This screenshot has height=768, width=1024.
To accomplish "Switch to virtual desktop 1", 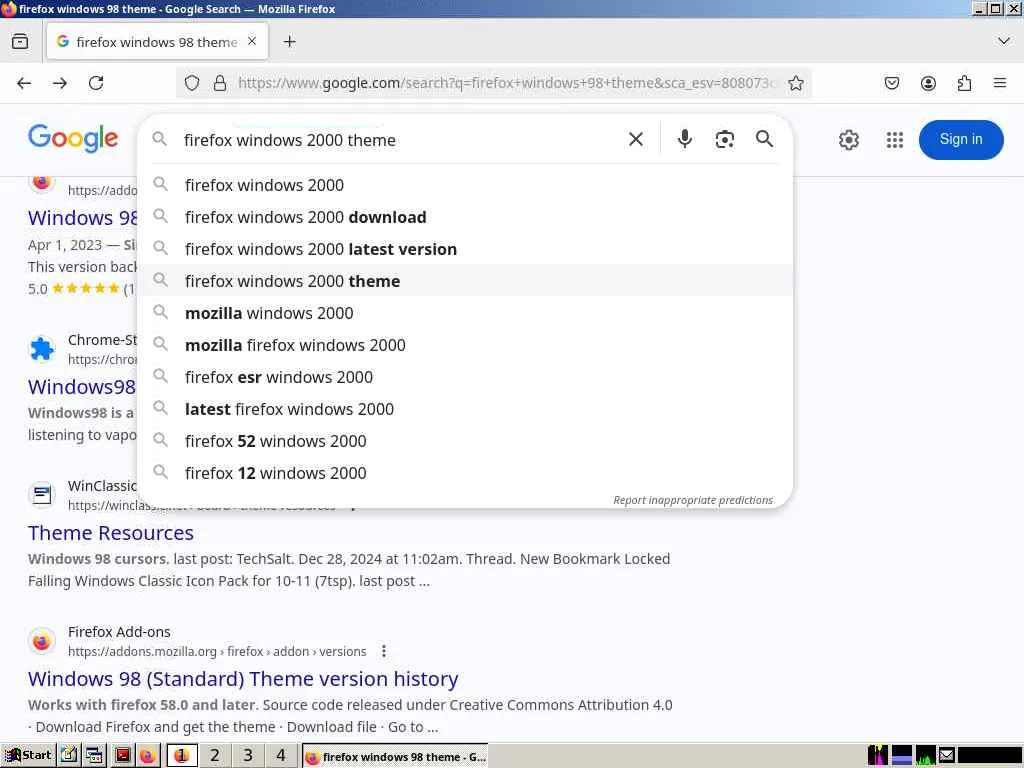I will pos(182,756).
